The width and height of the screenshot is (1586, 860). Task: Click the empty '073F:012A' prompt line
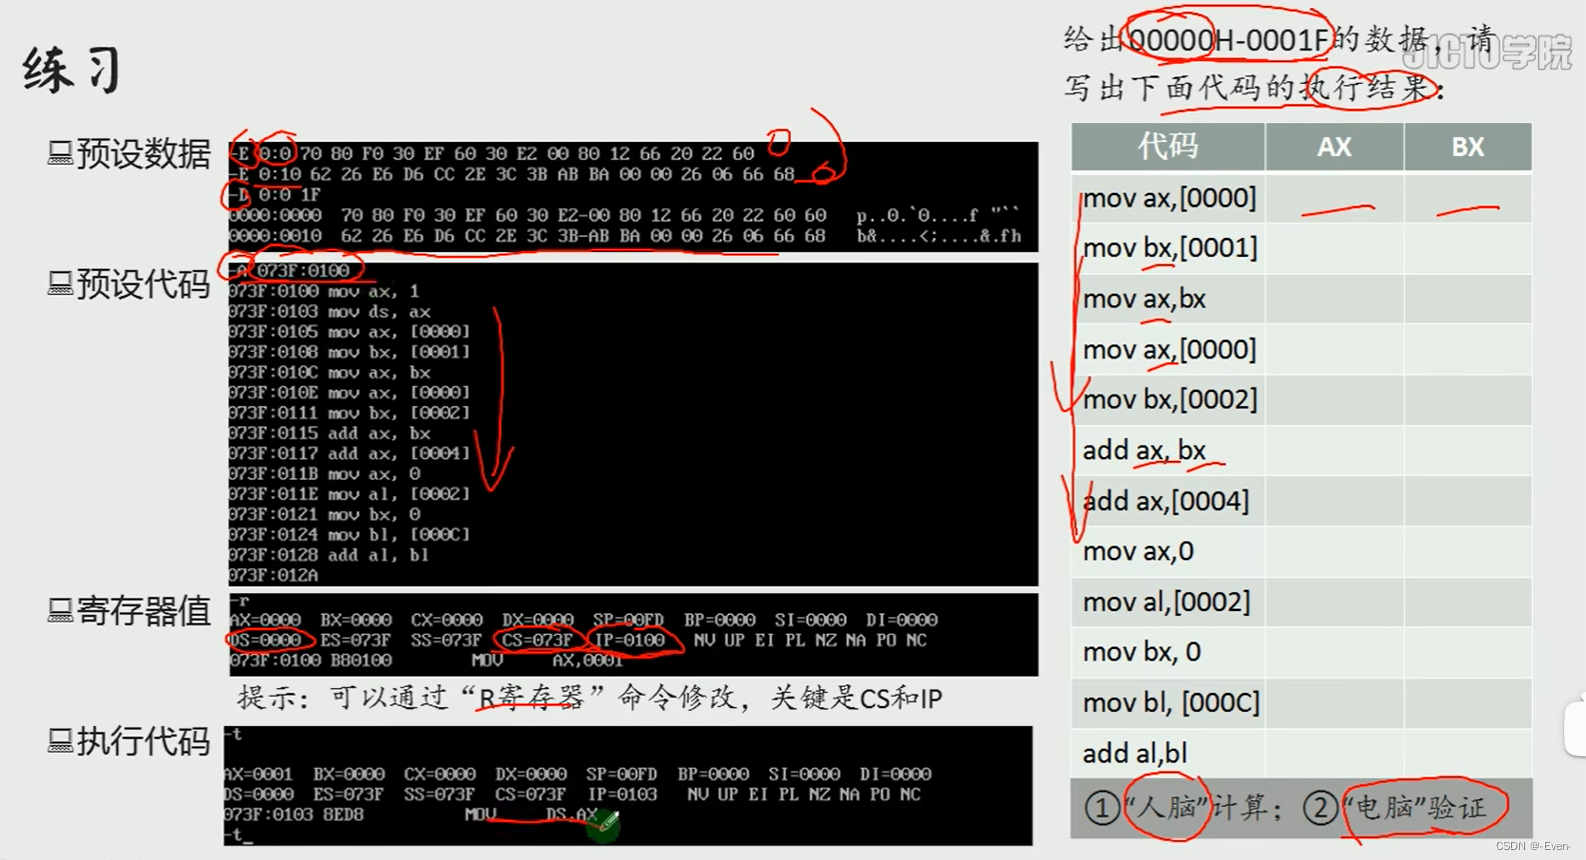[274, 575]
